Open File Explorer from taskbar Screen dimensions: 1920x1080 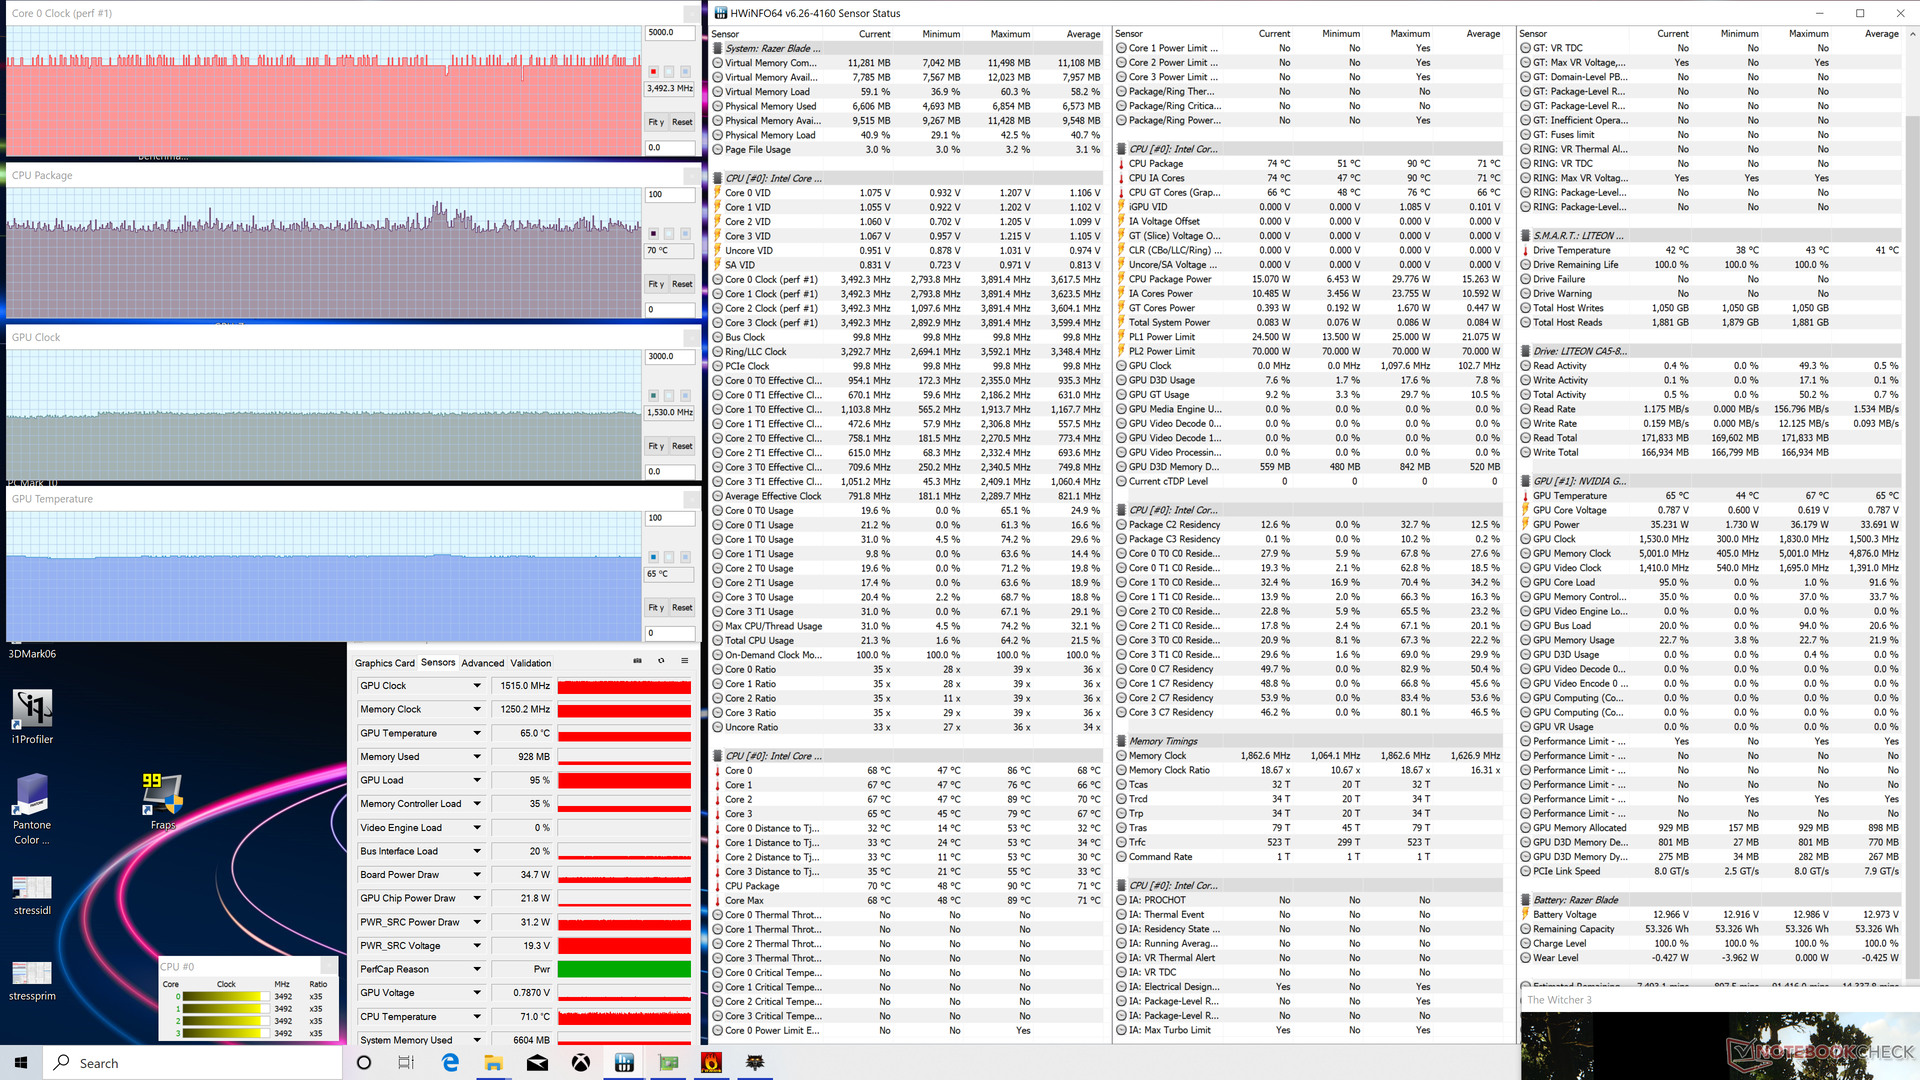pos(494,1063)
